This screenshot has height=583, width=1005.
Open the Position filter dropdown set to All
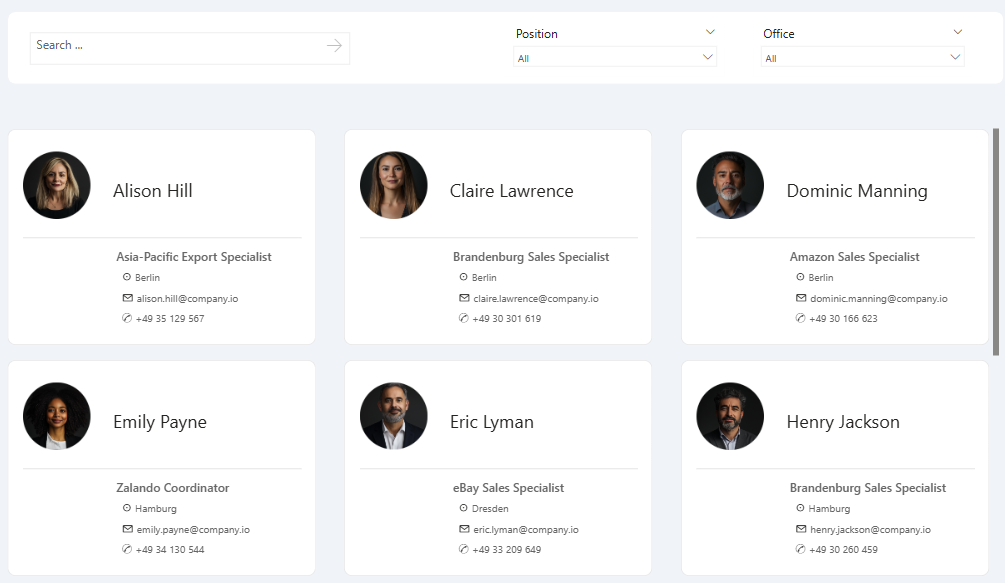[x=615, y=57]
